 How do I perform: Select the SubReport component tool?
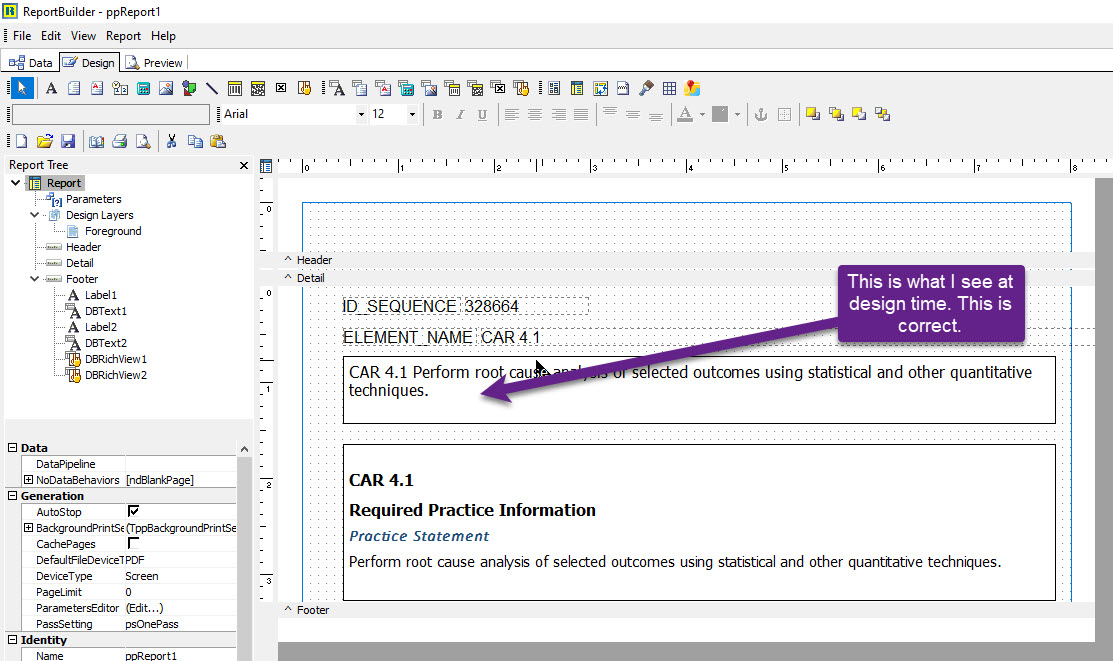(x=577, y=88)
